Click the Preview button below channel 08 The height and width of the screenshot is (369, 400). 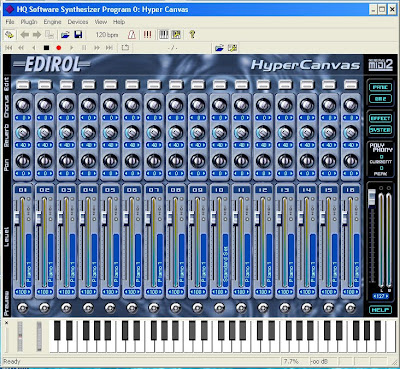[x=176, y=308]
